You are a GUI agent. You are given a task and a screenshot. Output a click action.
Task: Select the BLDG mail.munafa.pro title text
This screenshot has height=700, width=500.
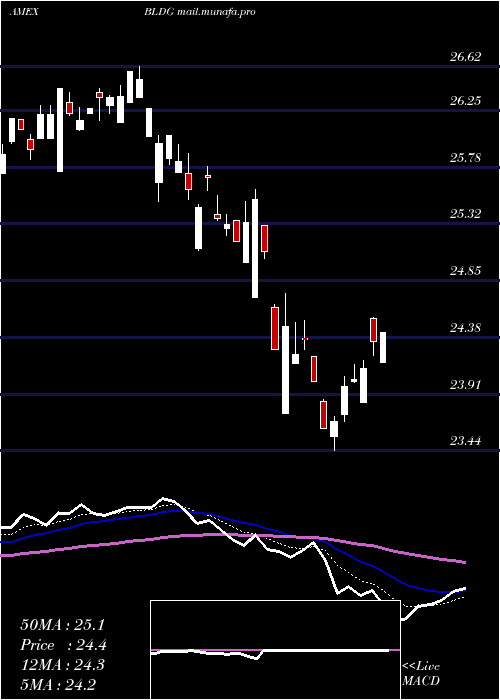[200, 12]
